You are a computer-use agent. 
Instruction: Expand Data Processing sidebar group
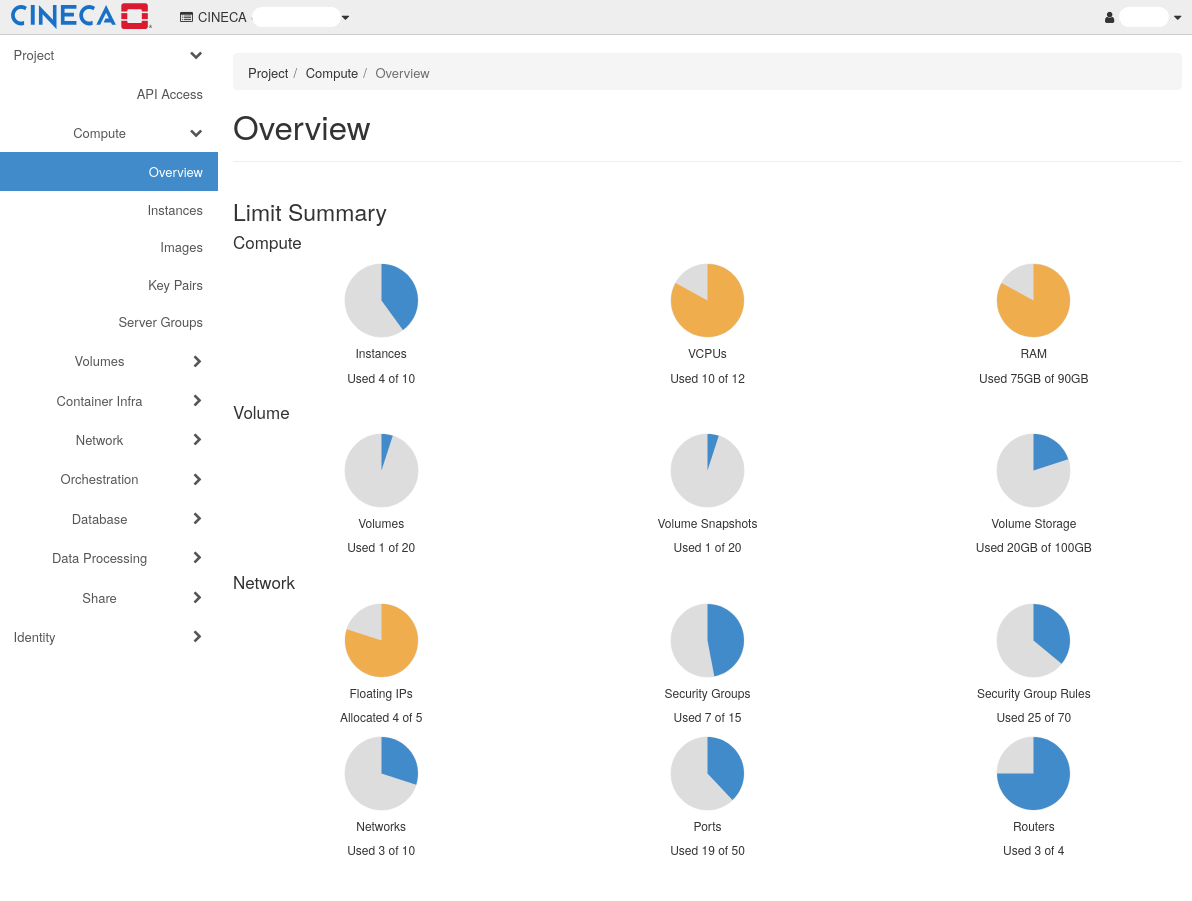(x=109, y=558)
